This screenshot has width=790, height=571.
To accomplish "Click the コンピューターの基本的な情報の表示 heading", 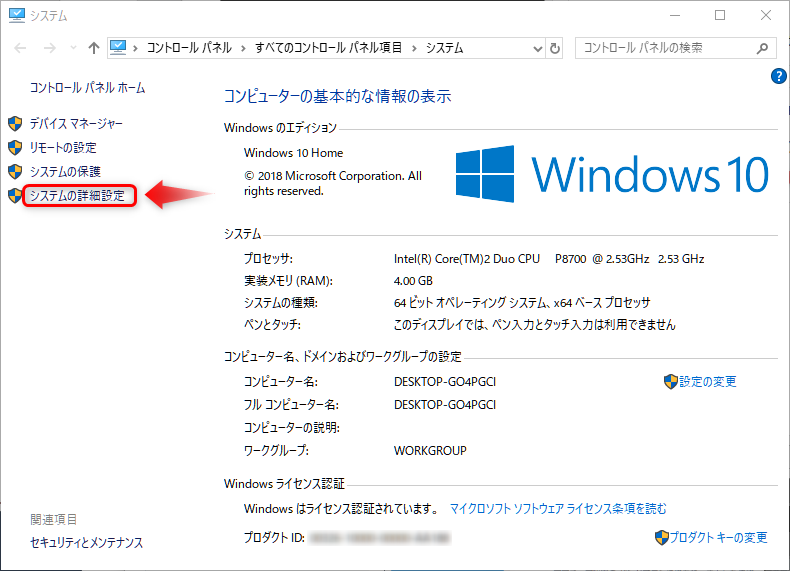I will [337, 96].
